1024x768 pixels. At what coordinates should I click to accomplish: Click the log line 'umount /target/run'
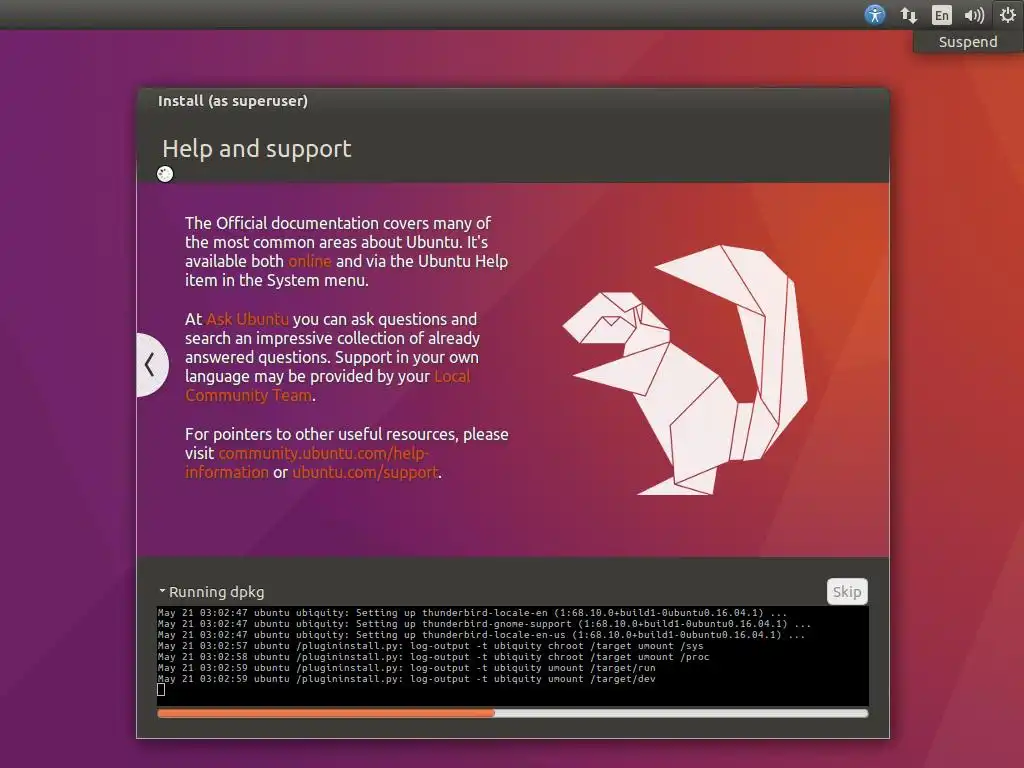(406, 668)
